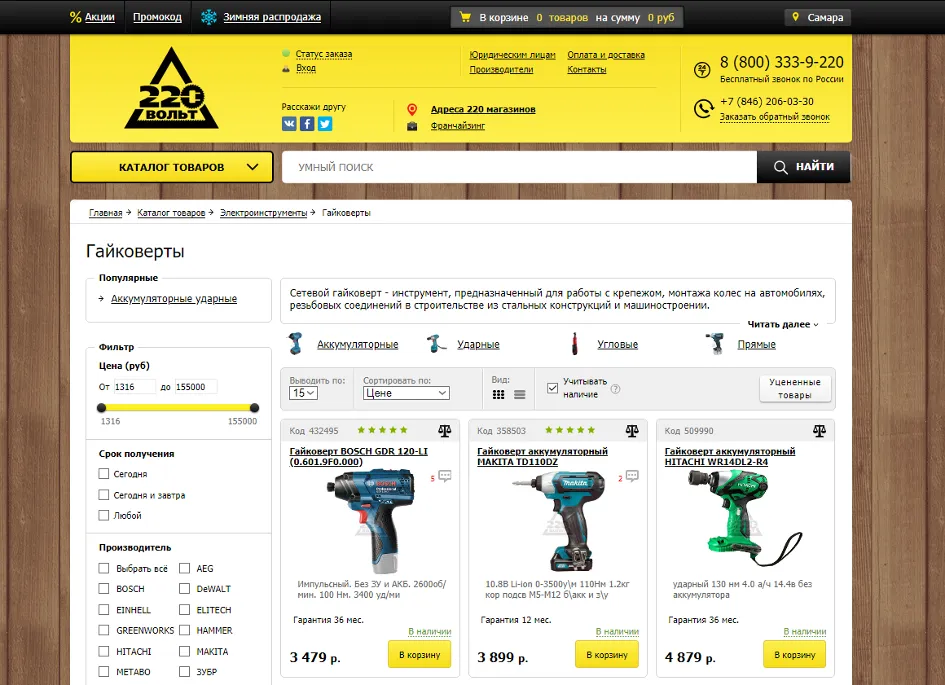Viewport: 945px width, 685px height.
Task: Switch to list view icon
Action: [x=520, y=394]
